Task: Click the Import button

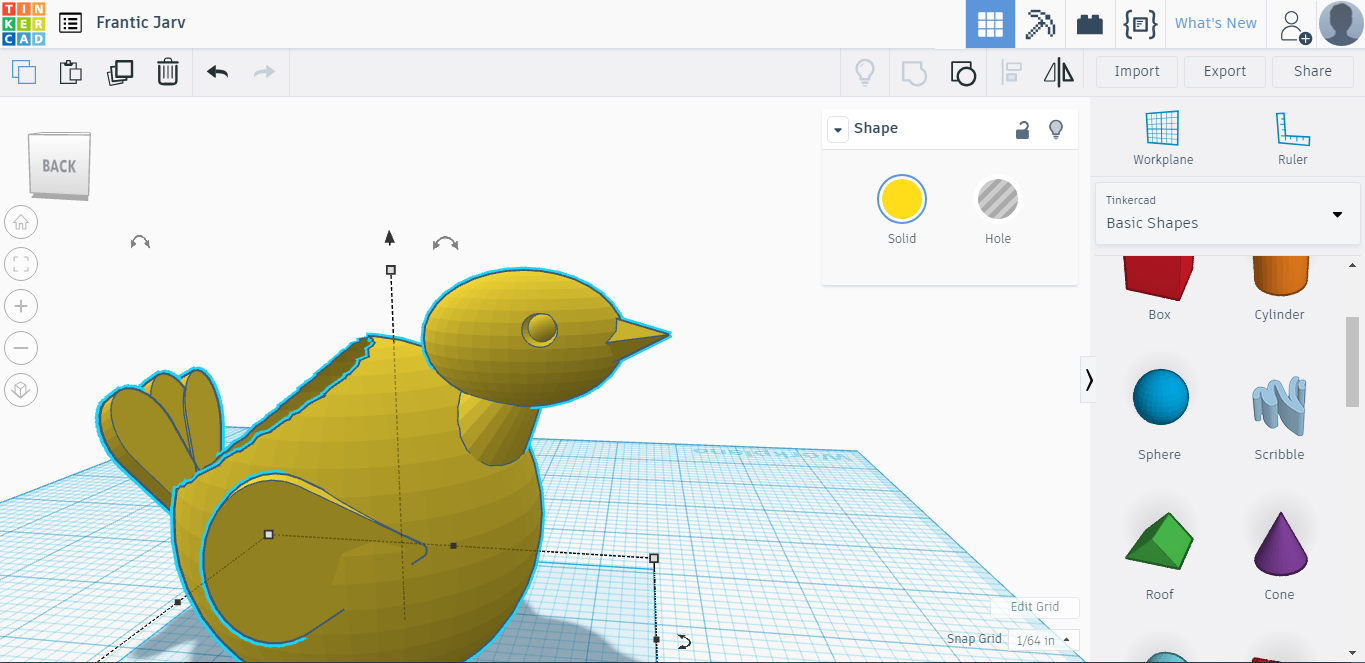Action: (1137, 71)
